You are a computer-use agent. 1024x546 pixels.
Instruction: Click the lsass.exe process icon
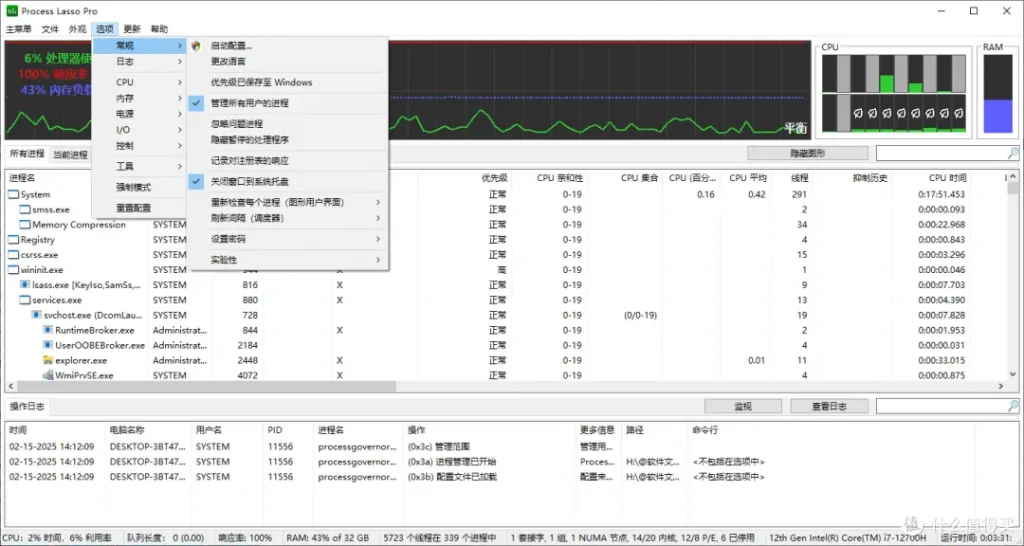click(25, 285)
